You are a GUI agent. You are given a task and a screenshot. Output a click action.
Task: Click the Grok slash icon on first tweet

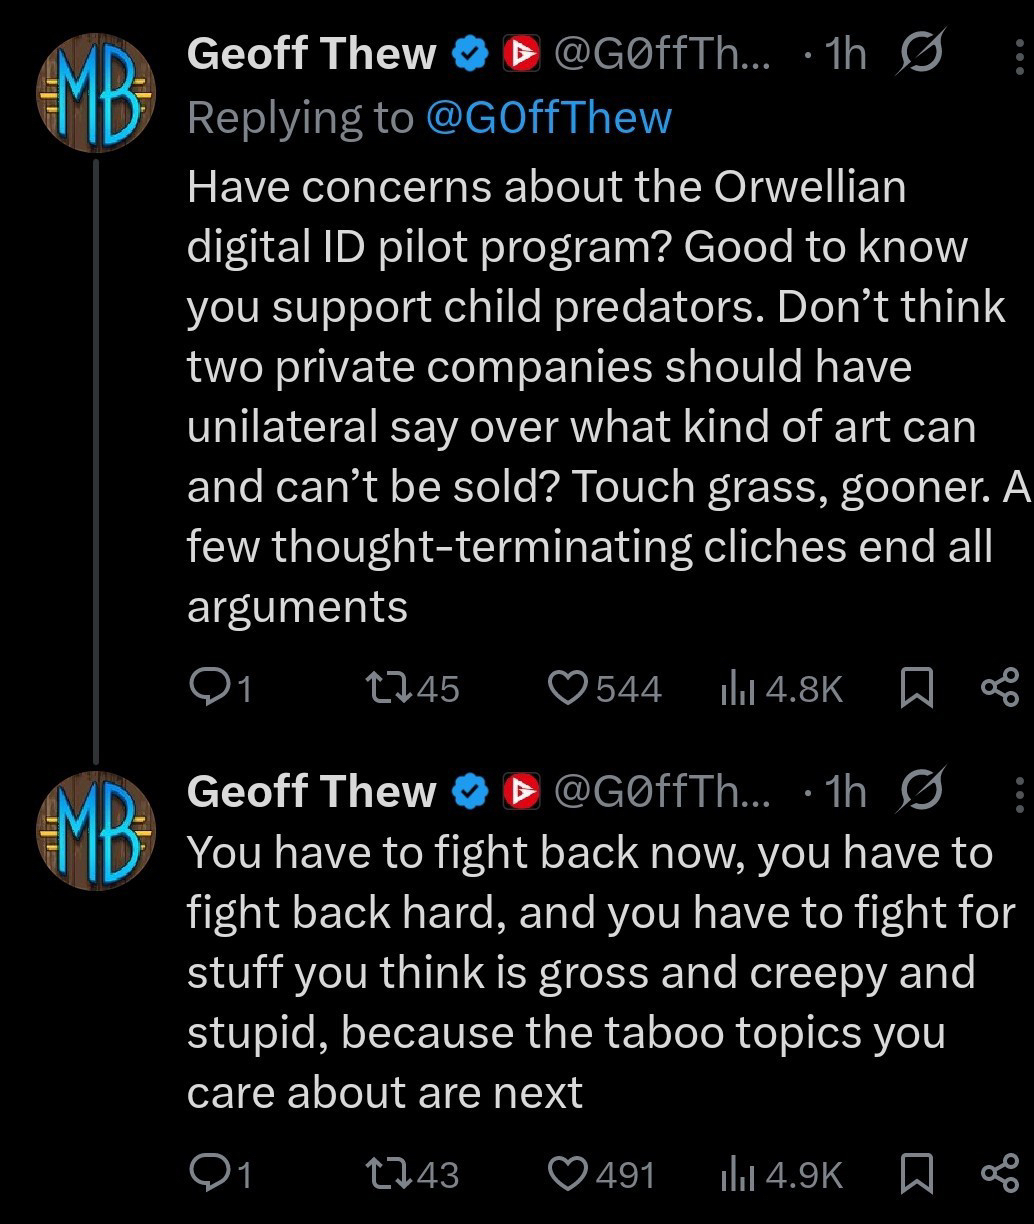click(921, 54)
